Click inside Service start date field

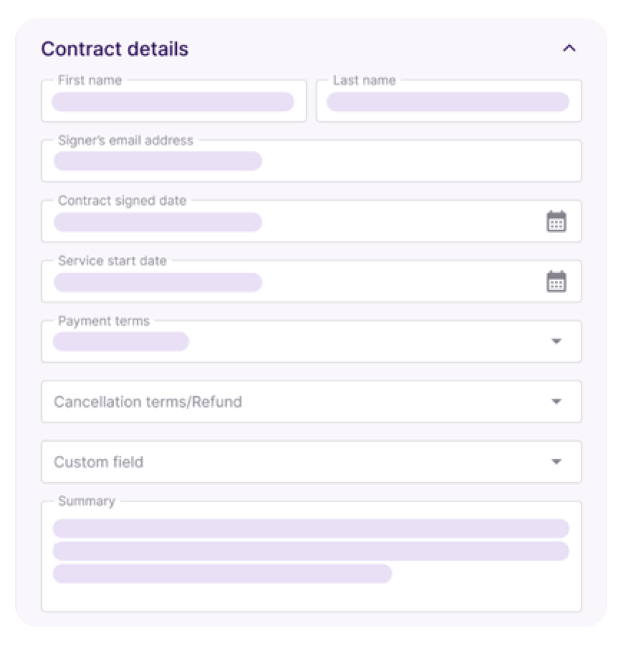coord(311,281)
